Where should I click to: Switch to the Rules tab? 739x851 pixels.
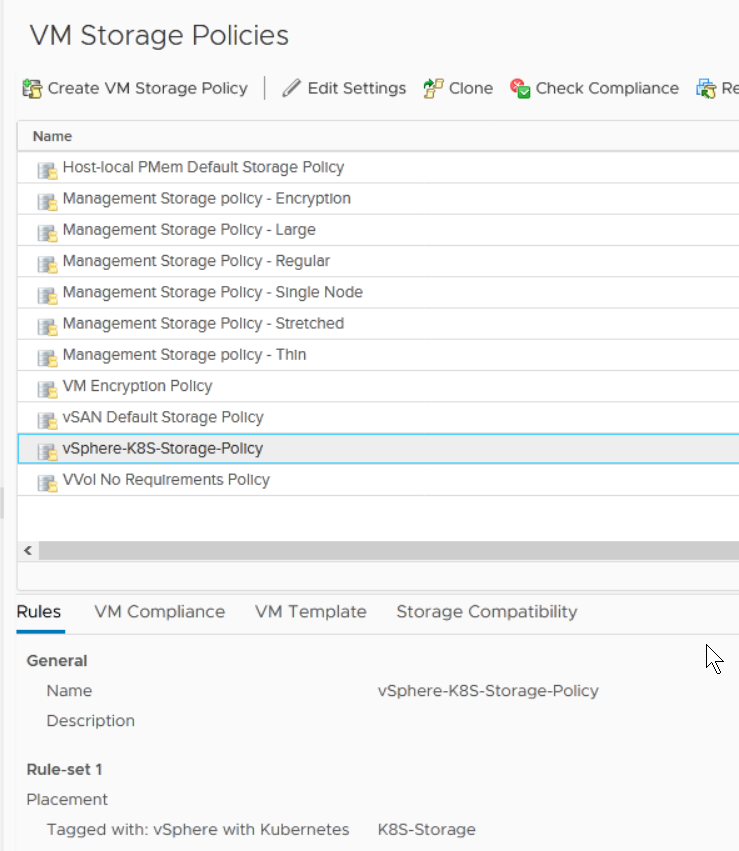(x=39, y=612)
